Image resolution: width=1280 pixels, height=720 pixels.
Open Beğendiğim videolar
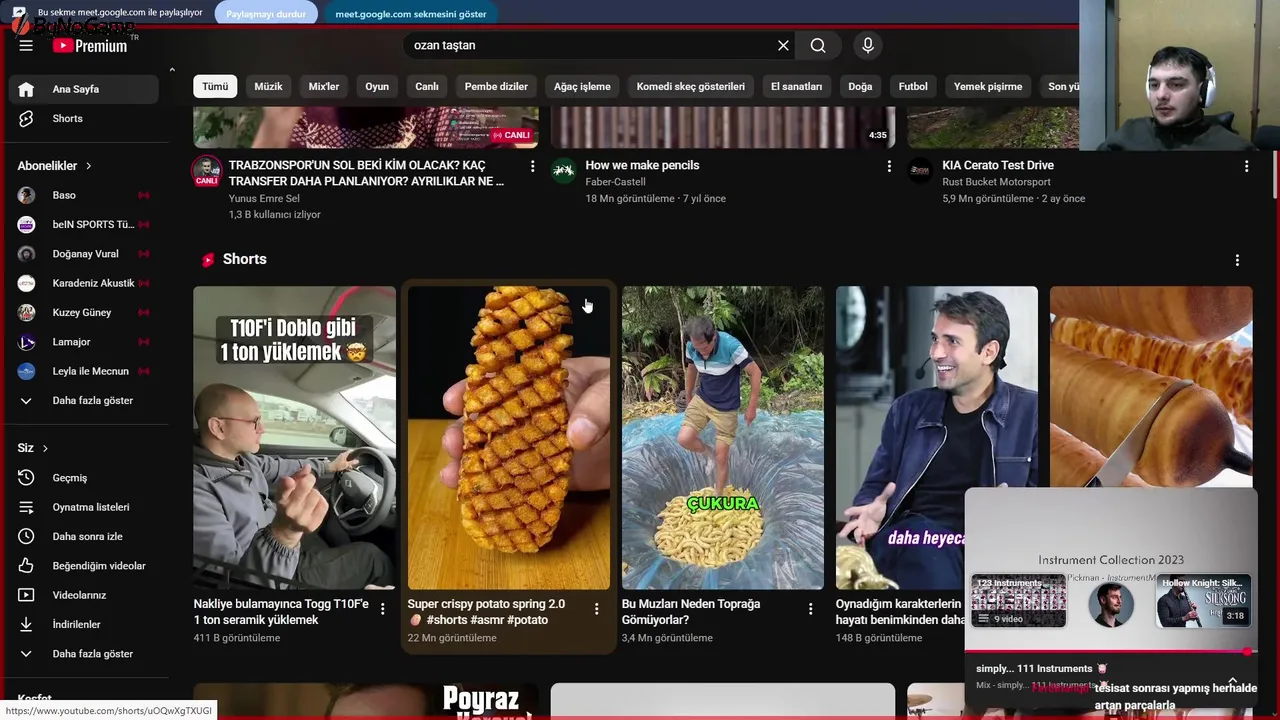click(84, 566)
